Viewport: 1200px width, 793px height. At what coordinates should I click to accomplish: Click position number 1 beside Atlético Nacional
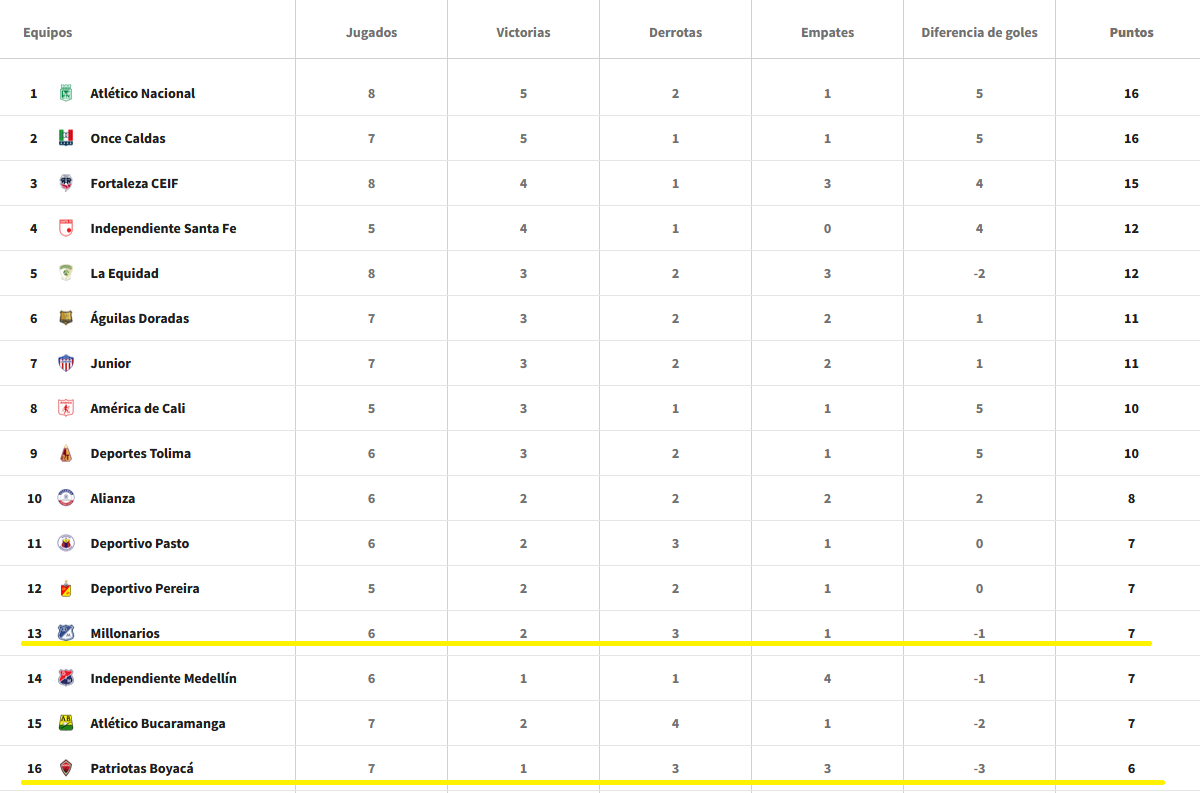pyautogui.click(x=33, y=93)
